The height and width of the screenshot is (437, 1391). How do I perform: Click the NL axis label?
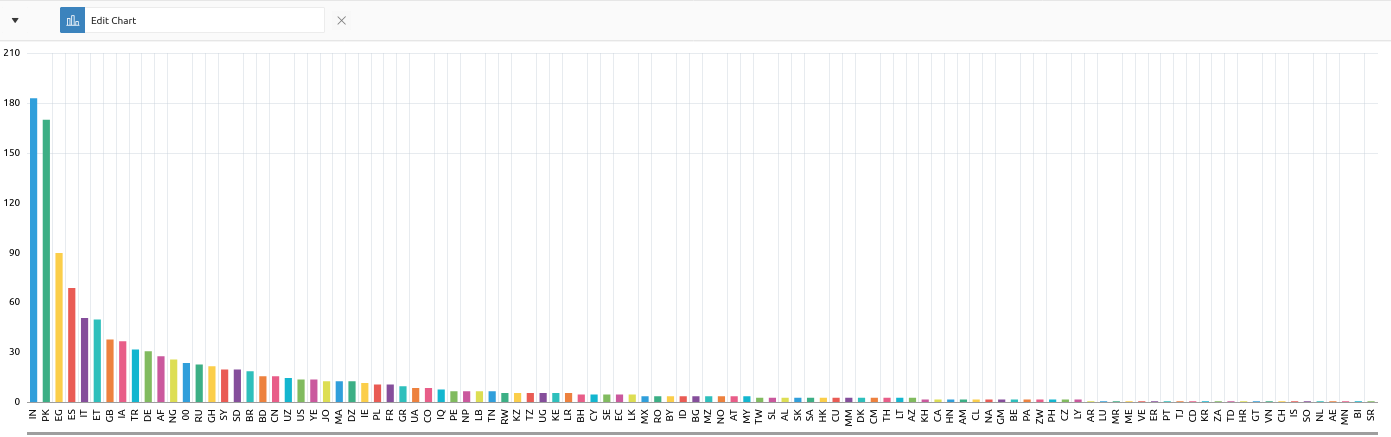(1319, 413)
